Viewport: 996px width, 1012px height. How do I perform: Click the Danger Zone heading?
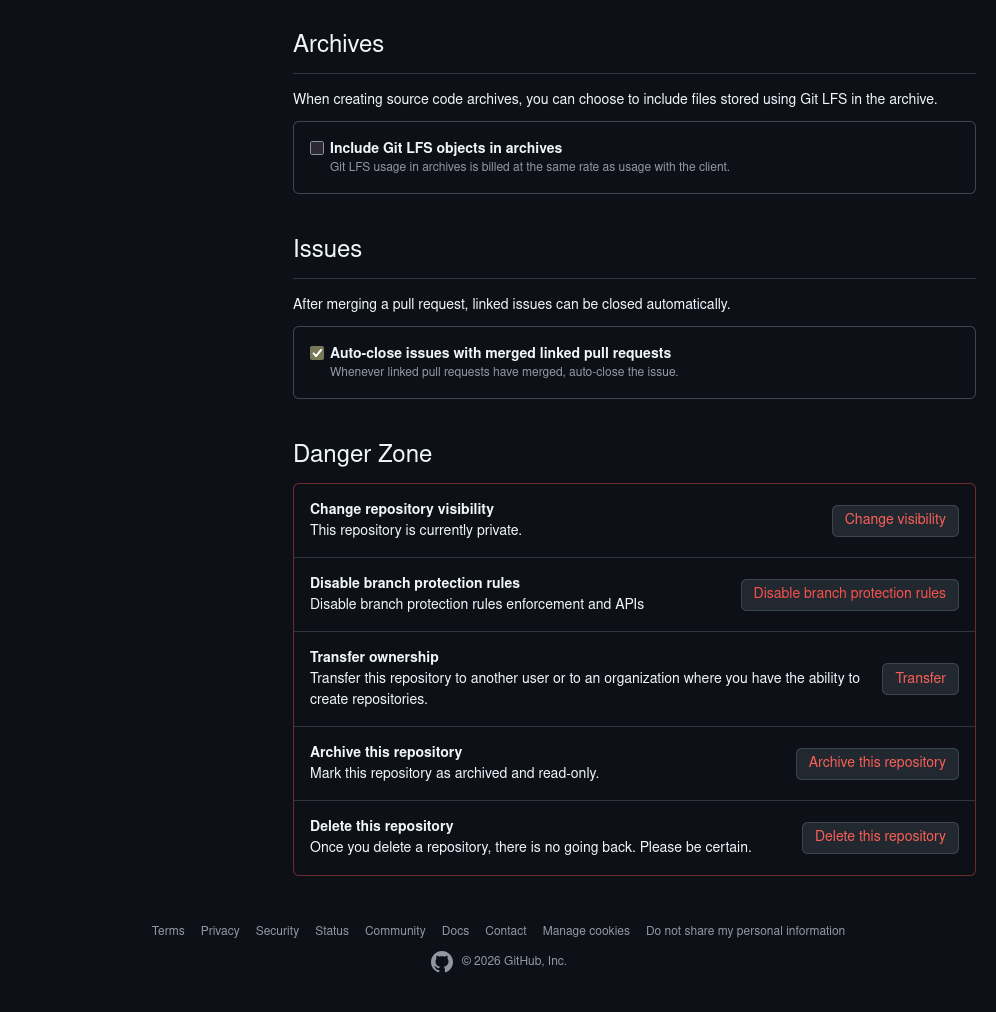coord(362,454)
